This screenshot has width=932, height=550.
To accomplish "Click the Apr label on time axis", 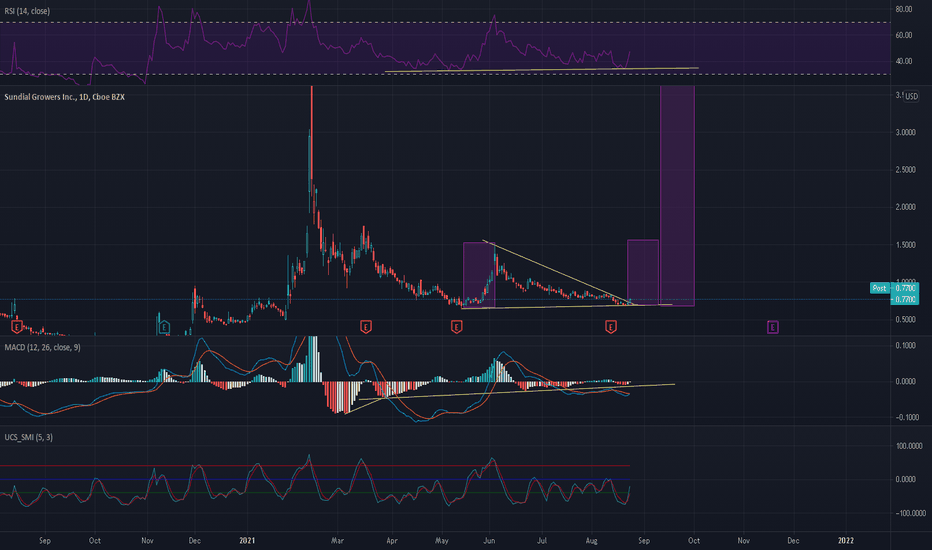I will pyautogui.click(x=392, y=540).
